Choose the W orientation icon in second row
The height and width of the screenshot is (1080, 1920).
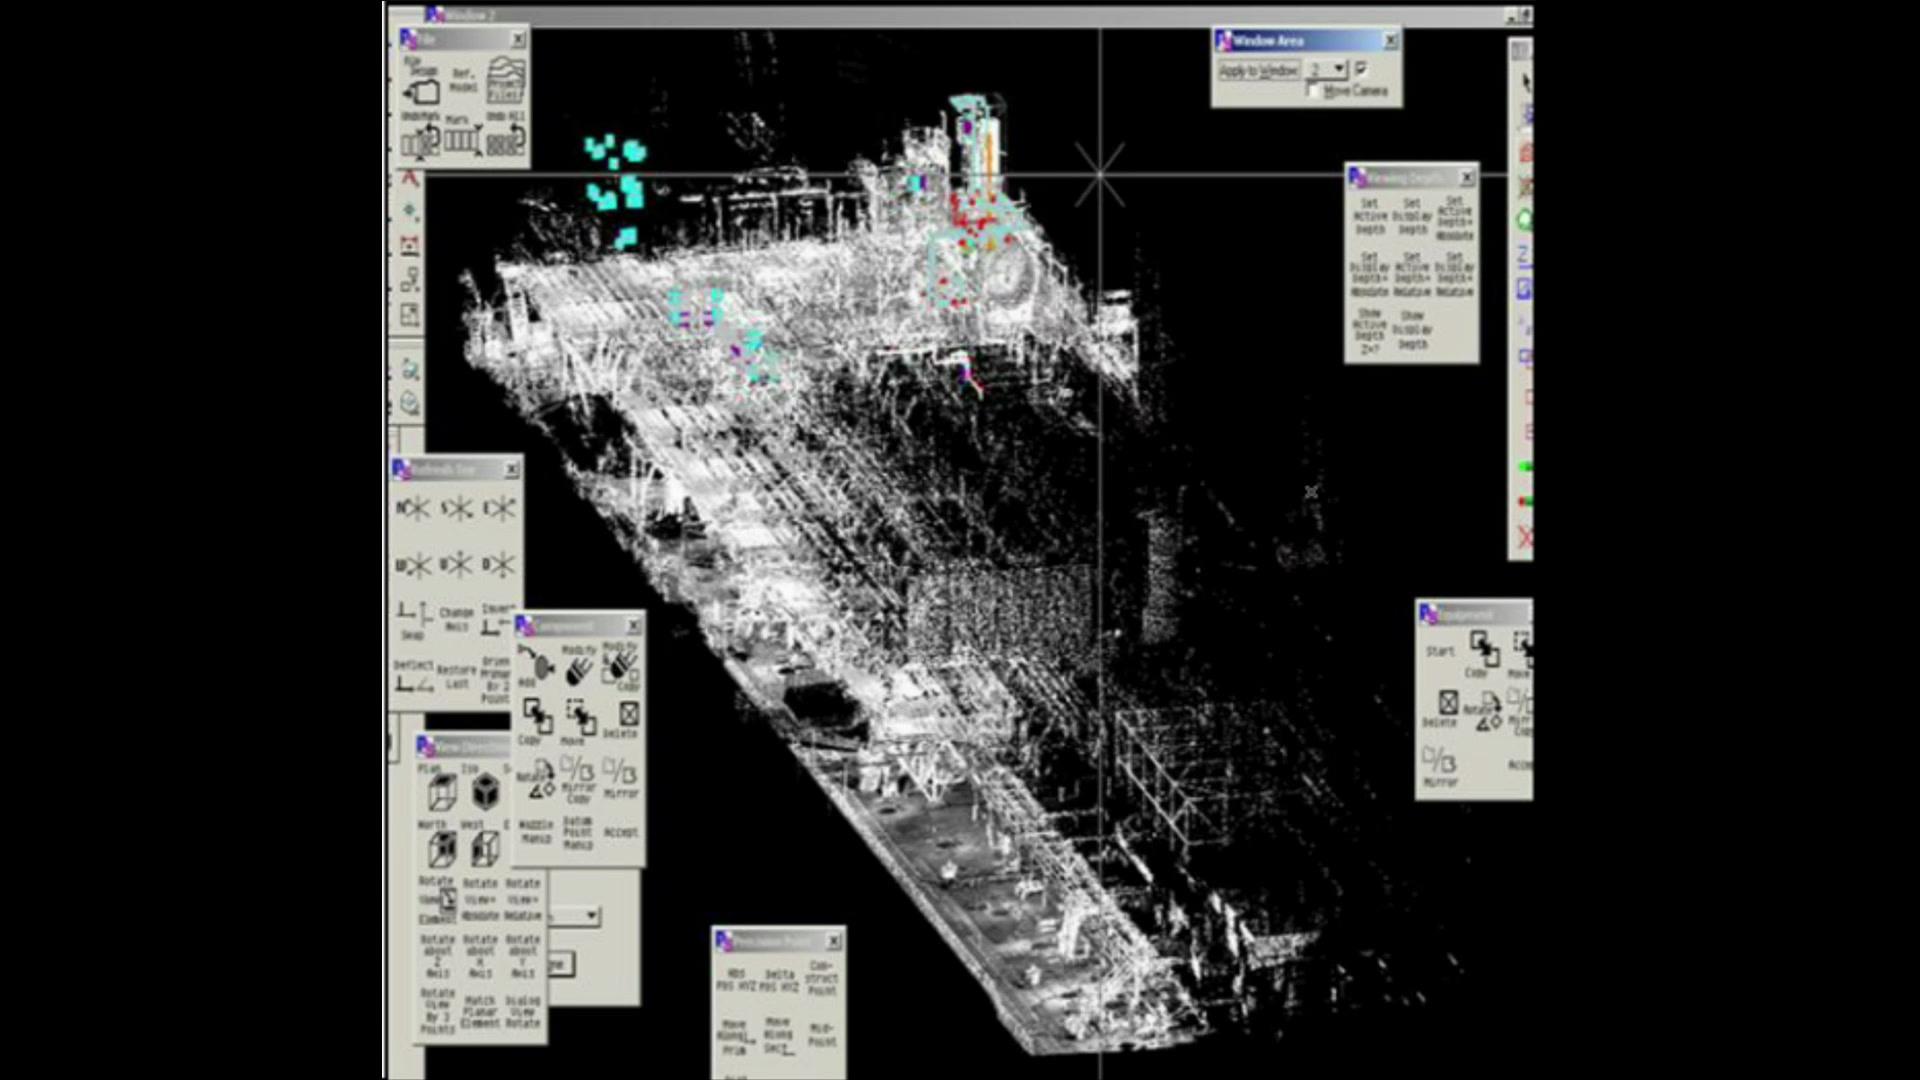tap(413, 566)
